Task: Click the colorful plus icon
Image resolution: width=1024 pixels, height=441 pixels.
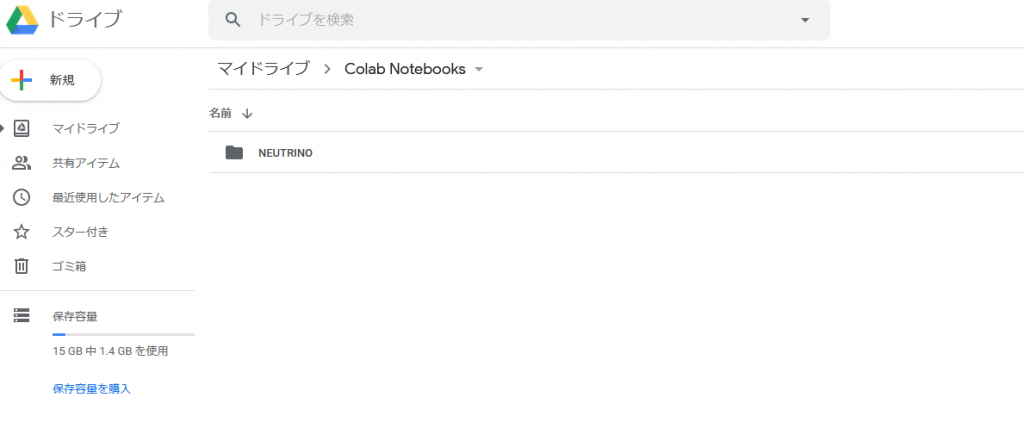Action: [22, 80]
